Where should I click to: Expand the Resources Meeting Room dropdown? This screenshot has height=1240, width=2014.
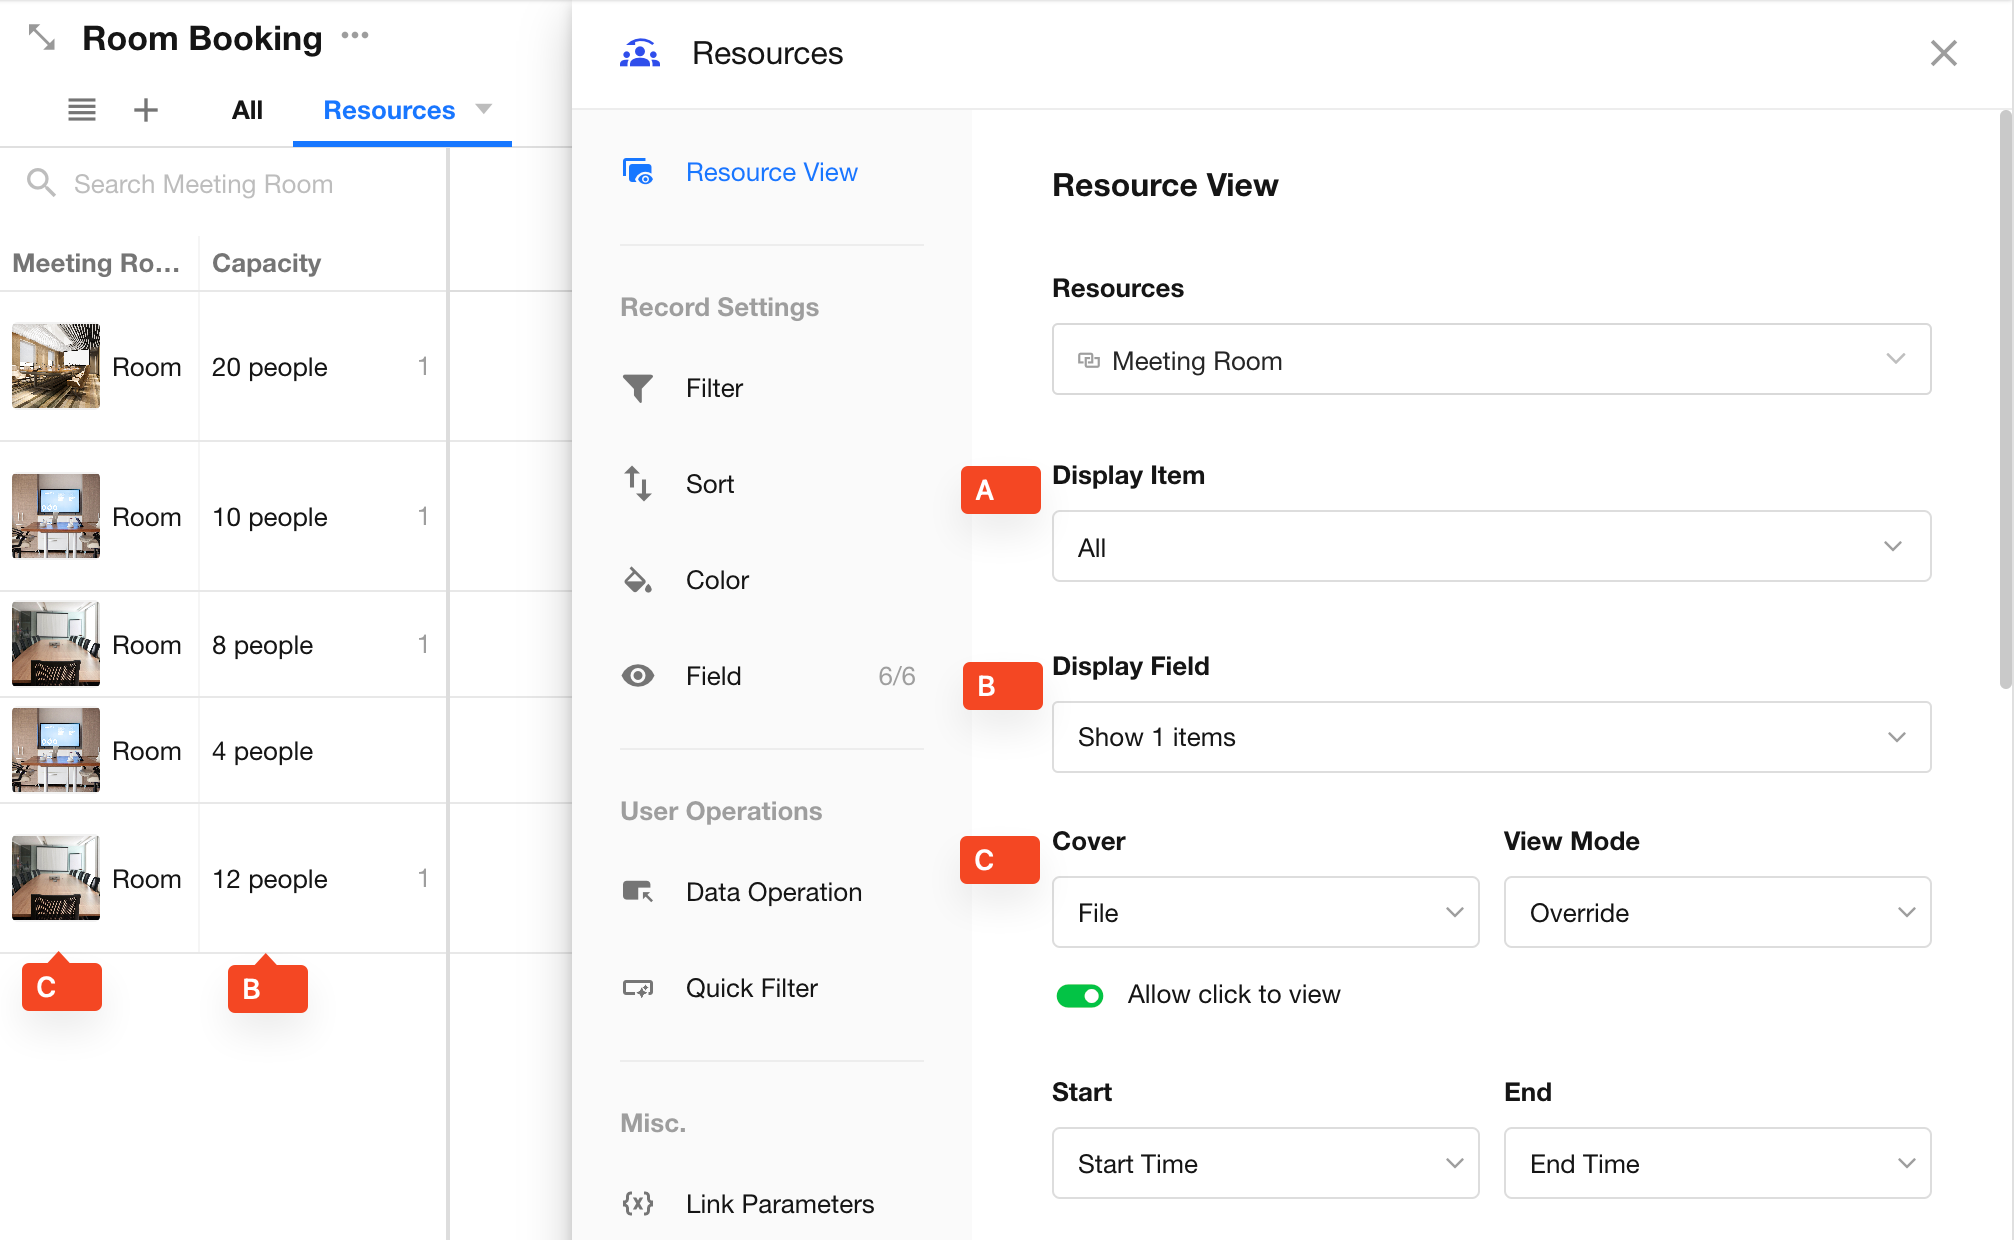coord(1490,360)
